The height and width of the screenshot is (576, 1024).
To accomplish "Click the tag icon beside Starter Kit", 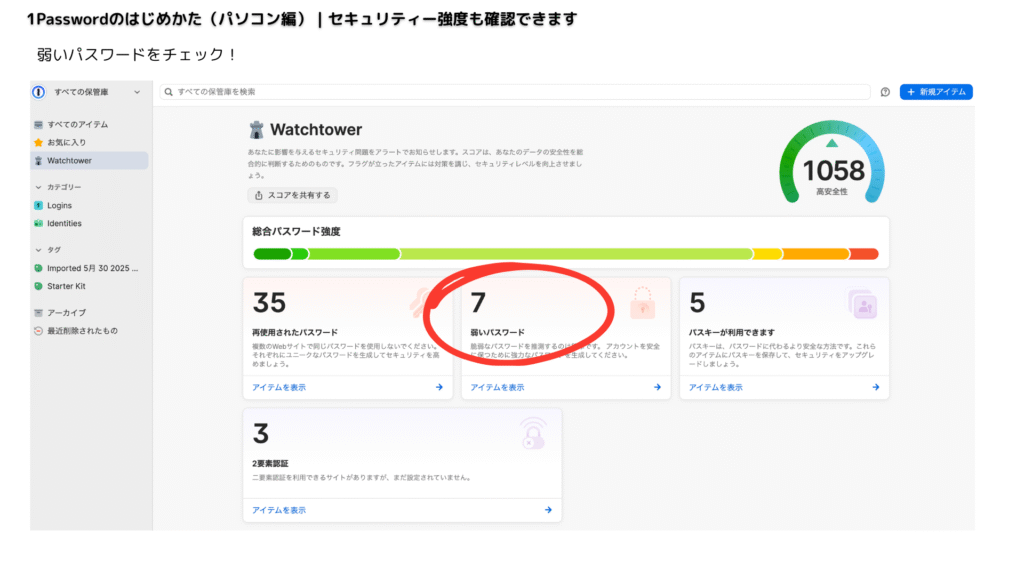I will coord(39,286).
